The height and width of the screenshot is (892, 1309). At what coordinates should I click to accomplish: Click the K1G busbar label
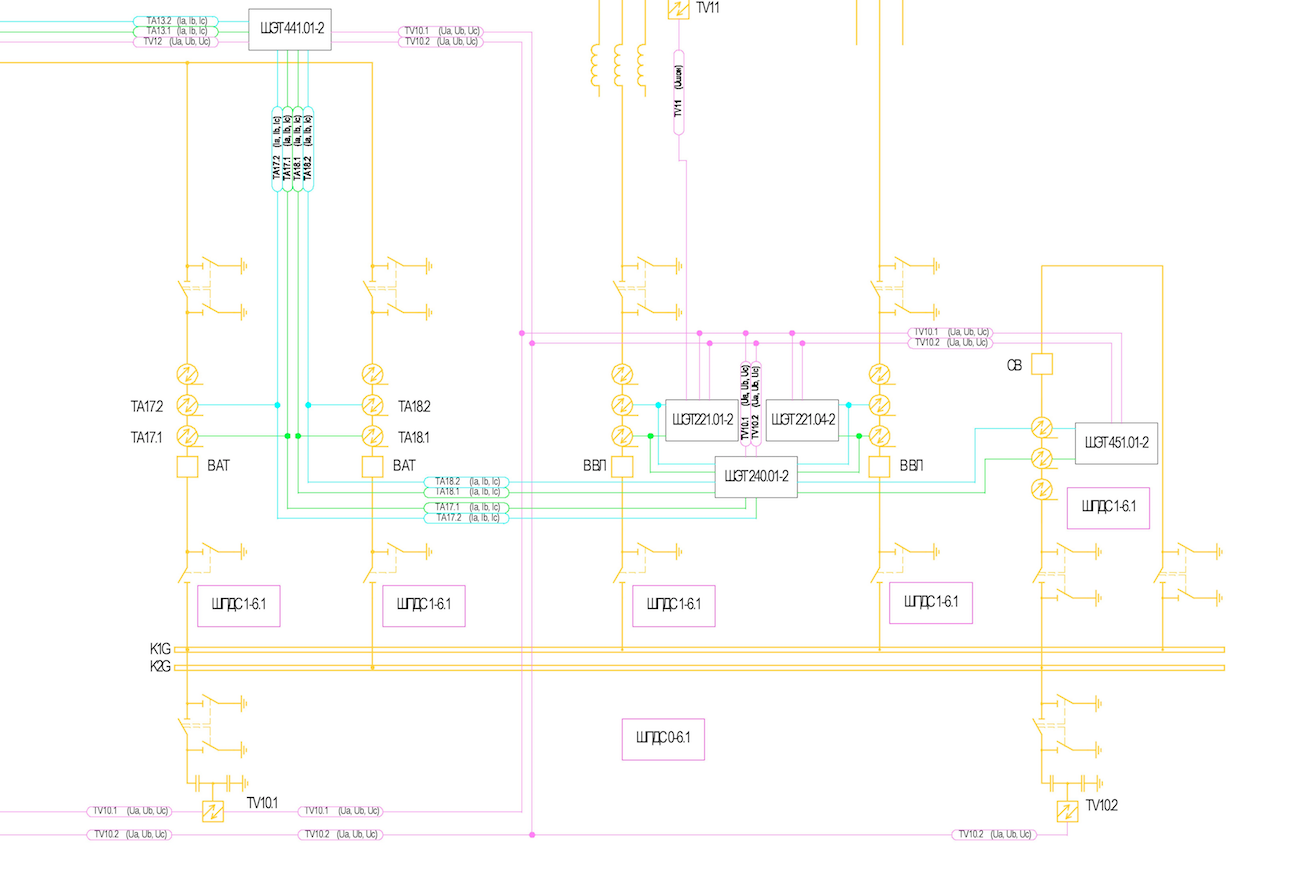pos(160,649)
